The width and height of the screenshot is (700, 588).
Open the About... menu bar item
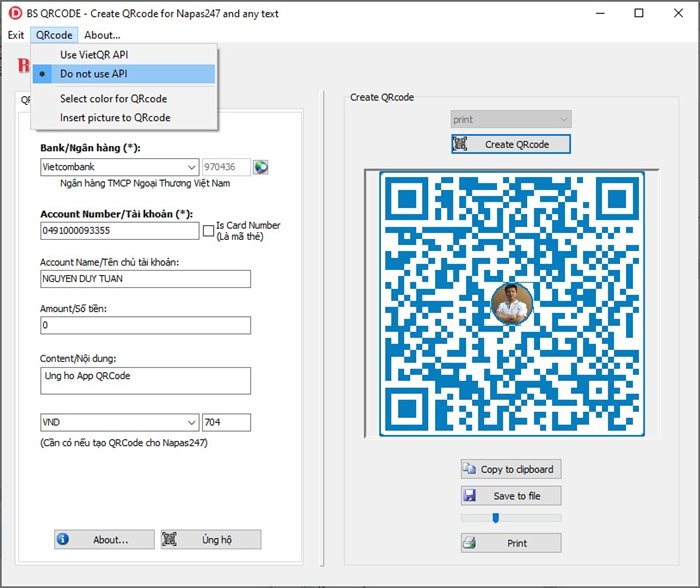[x=102, y=35]
